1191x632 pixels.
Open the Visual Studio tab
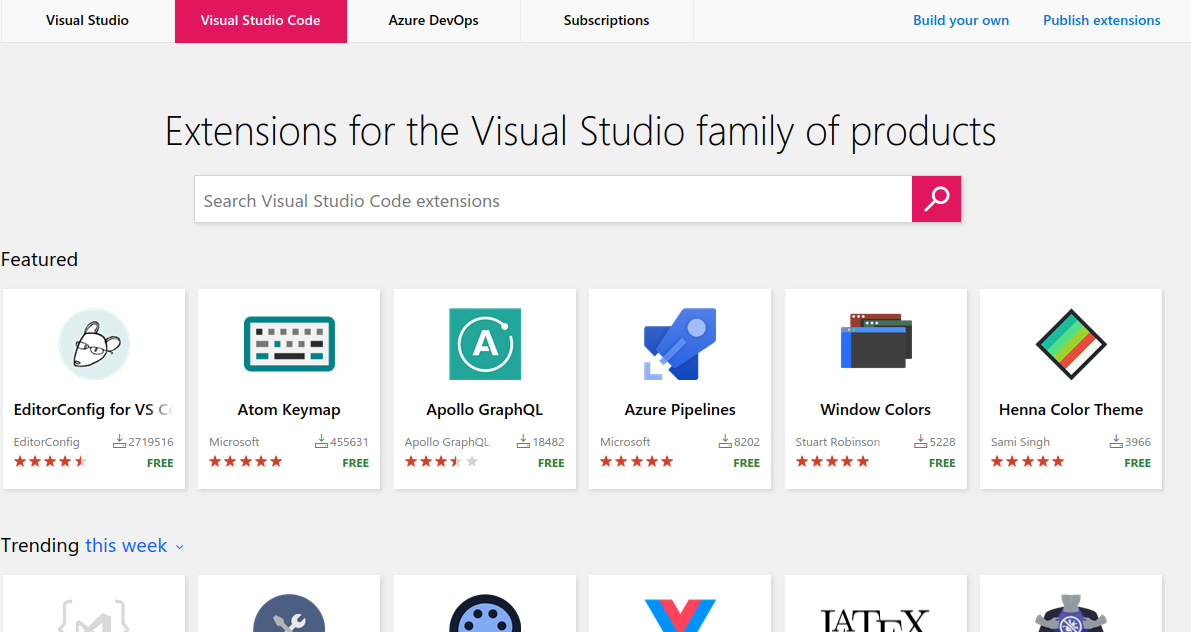[87, 21]
